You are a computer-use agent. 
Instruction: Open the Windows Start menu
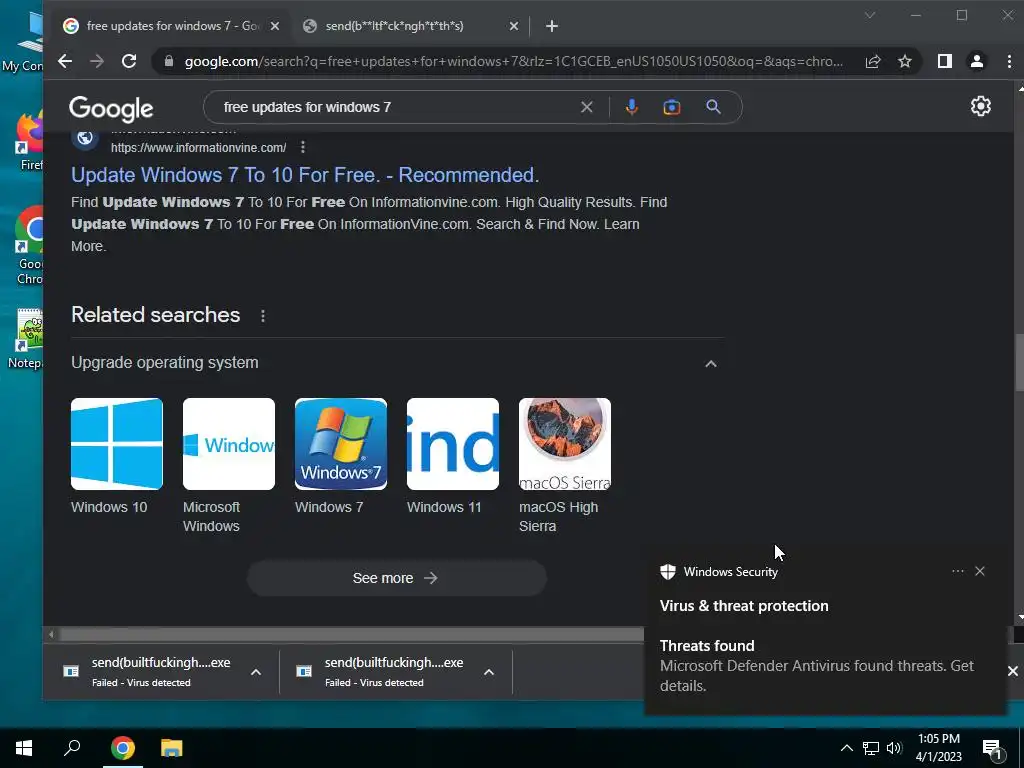pos(24,748)
